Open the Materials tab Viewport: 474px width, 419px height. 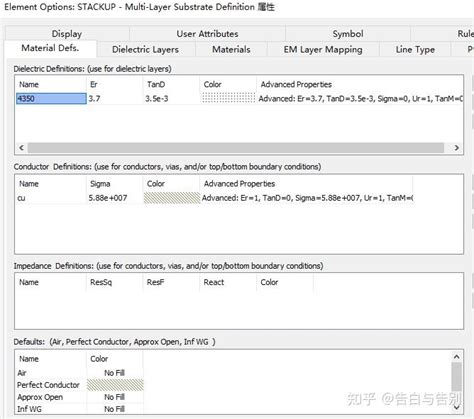[x=231, y=50]
